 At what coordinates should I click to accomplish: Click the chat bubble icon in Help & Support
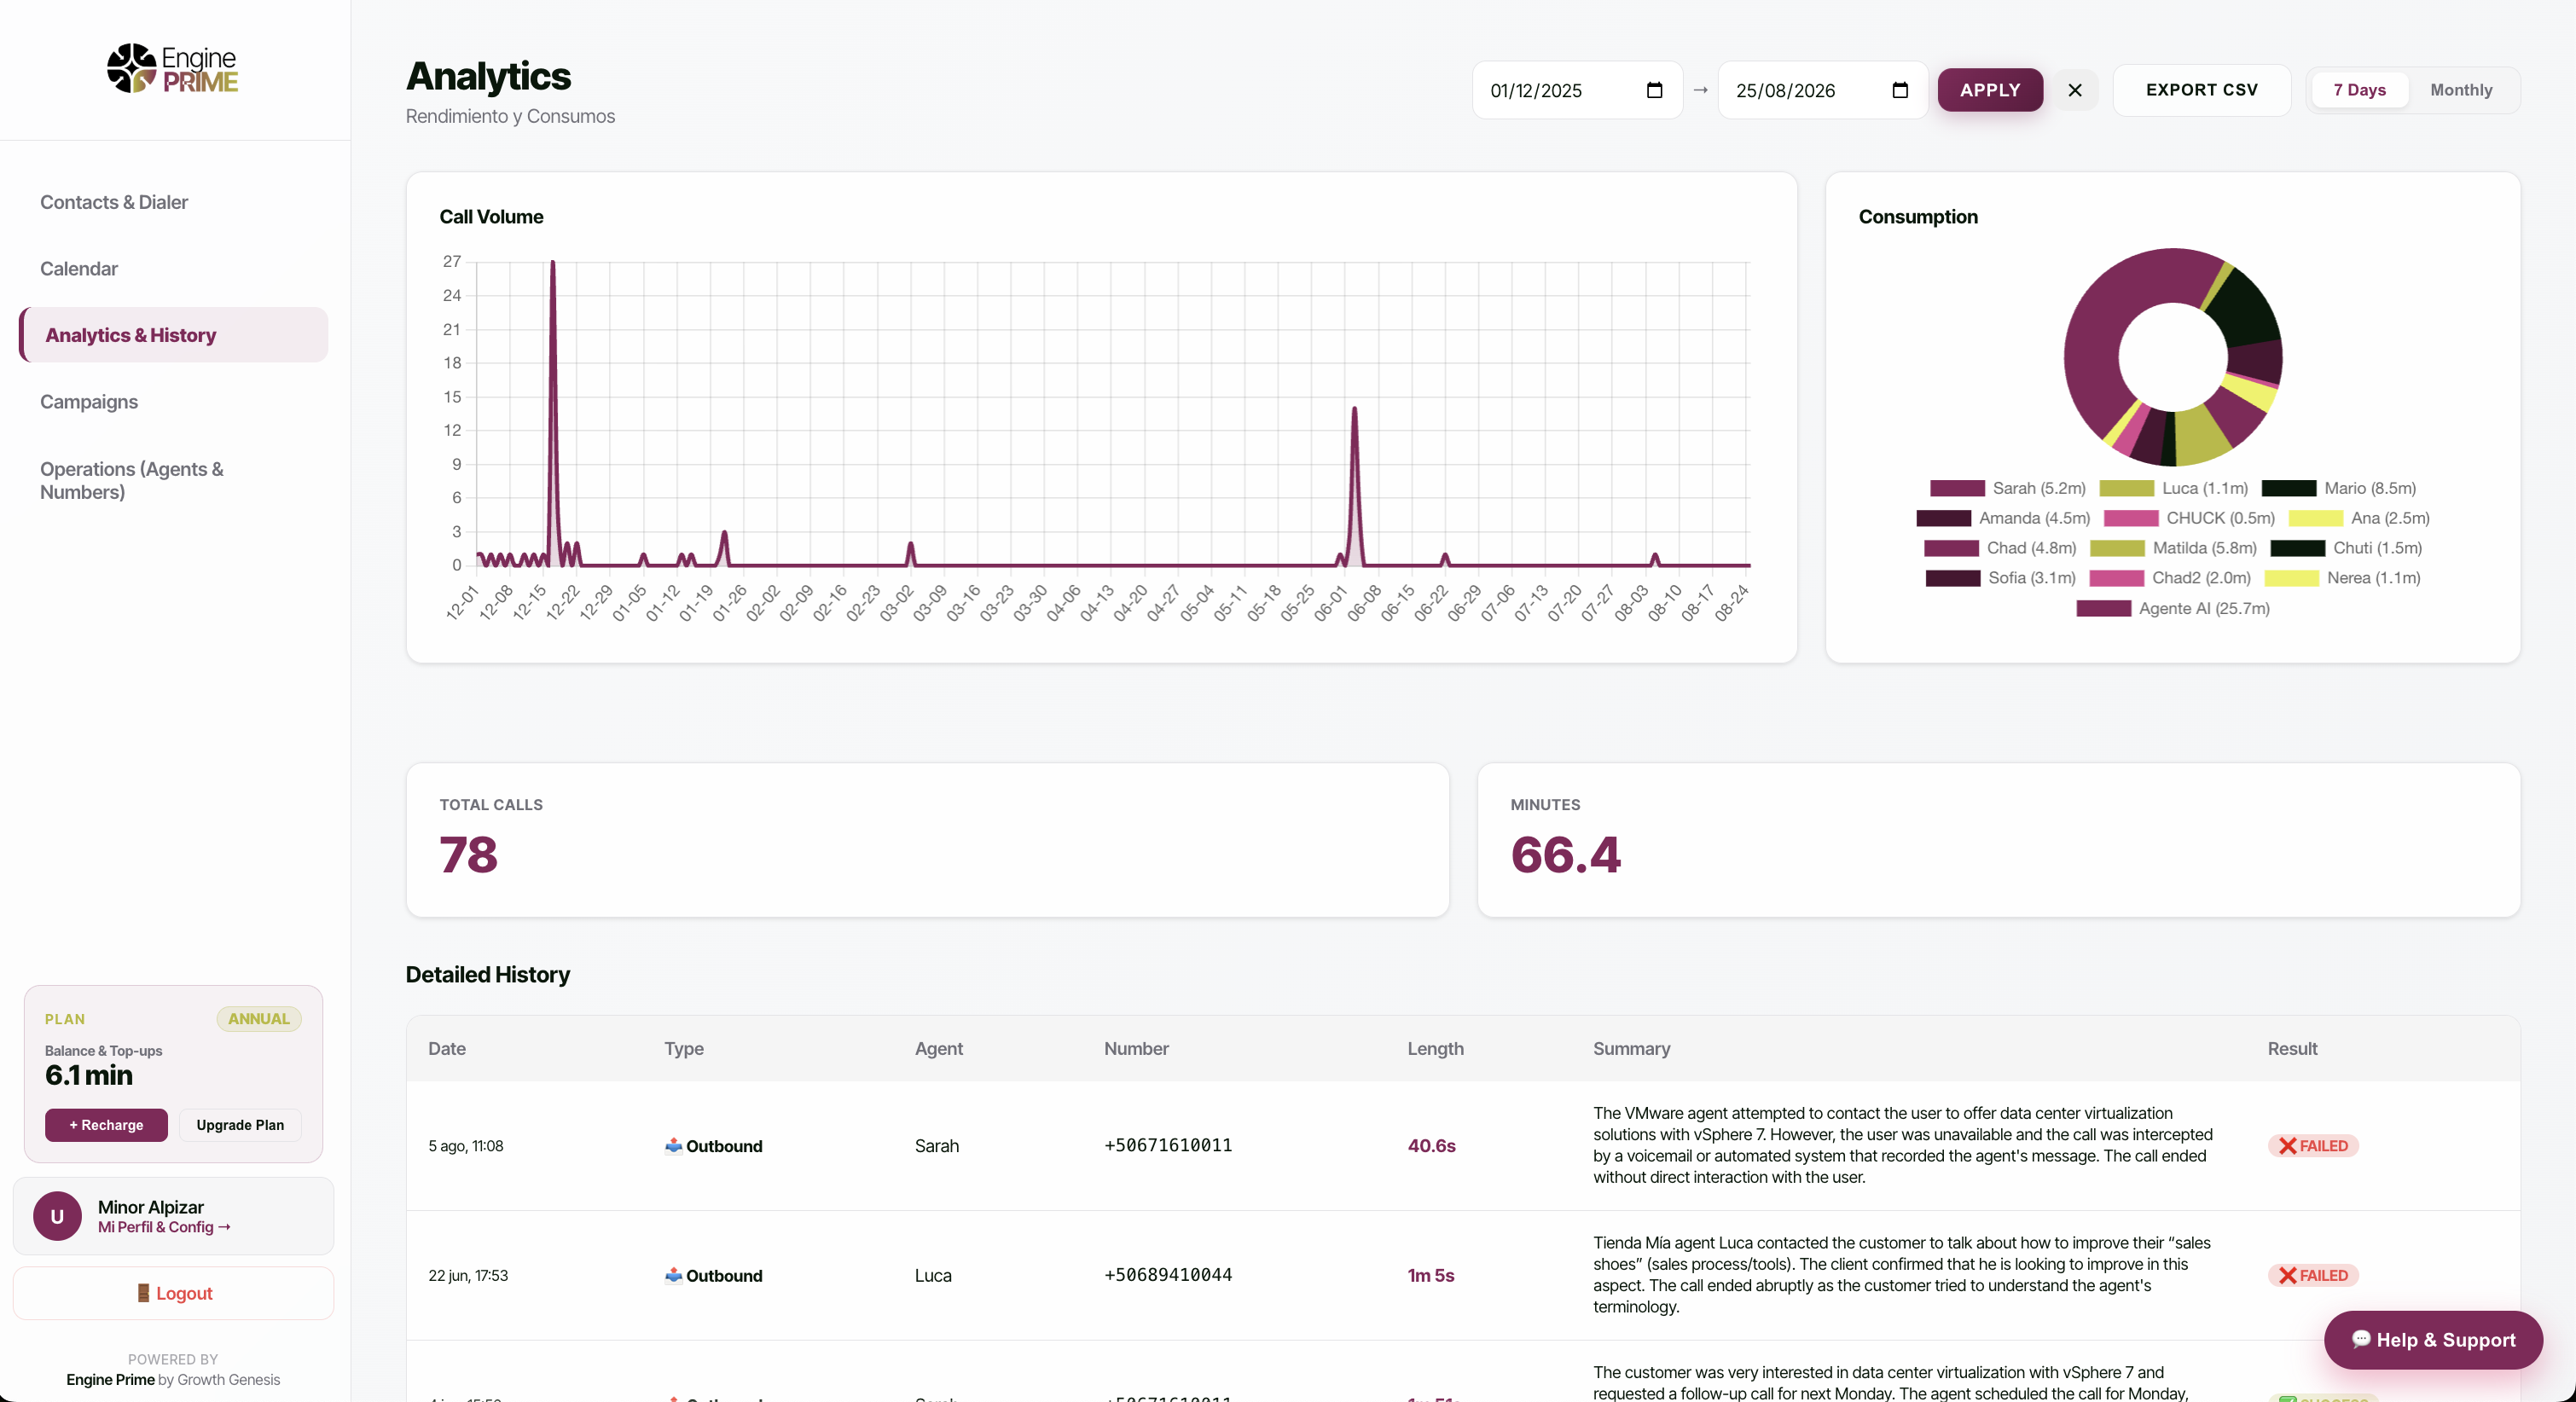click(x=2361, y=1339)
